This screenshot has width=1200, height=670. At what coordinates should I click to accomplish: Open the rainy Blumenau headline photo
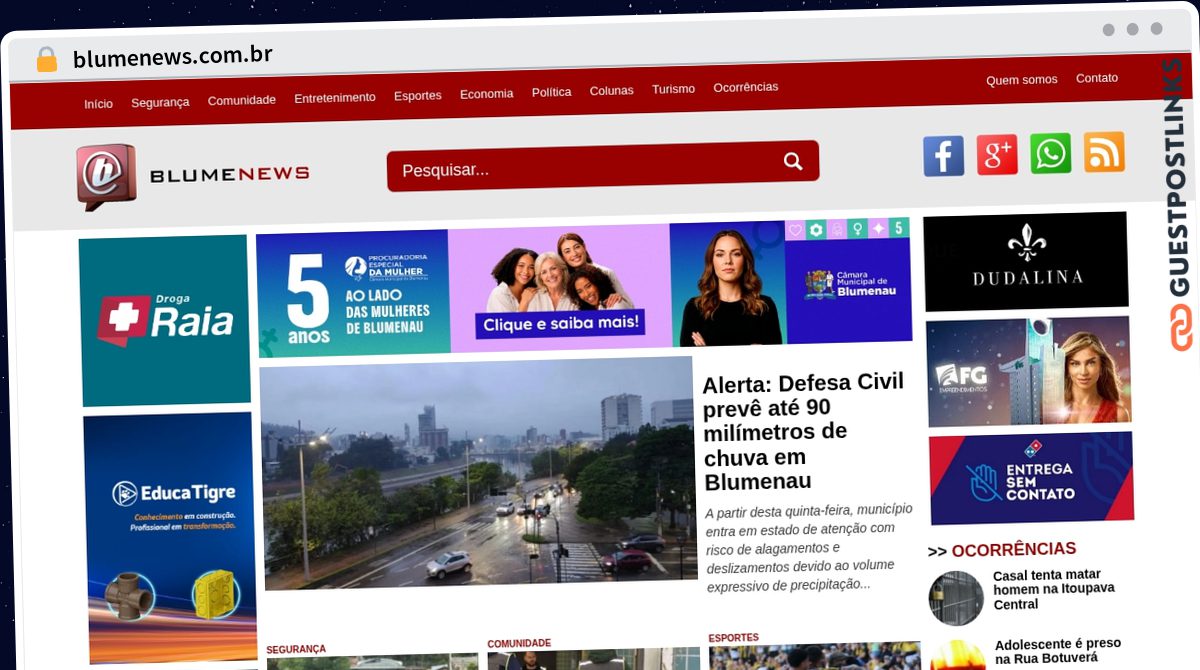(480, 474)
